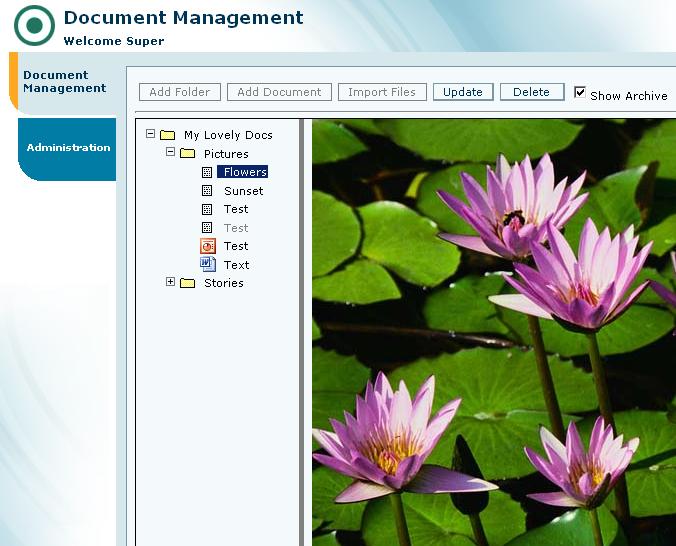Screen dimensions: 676x546
Task: Click the Welcome Super text
Action: pos(114,41)
